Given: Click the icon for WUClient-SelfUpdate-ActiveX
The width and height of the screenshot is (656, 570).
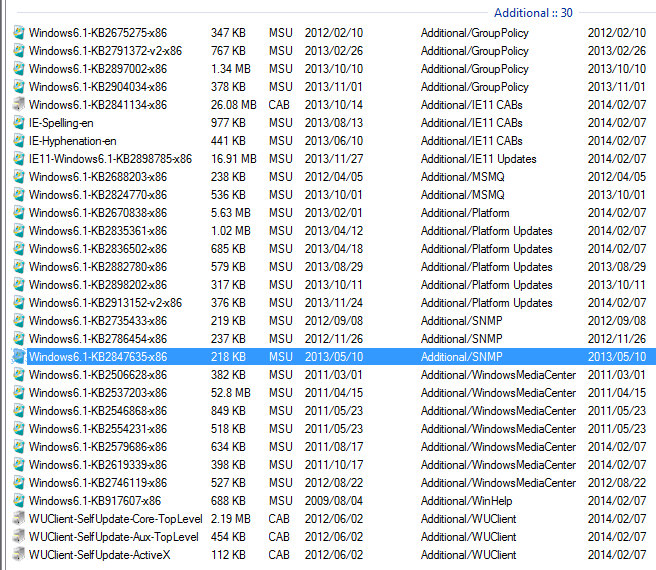Looking at the screenshot, I should pos(18,555).
